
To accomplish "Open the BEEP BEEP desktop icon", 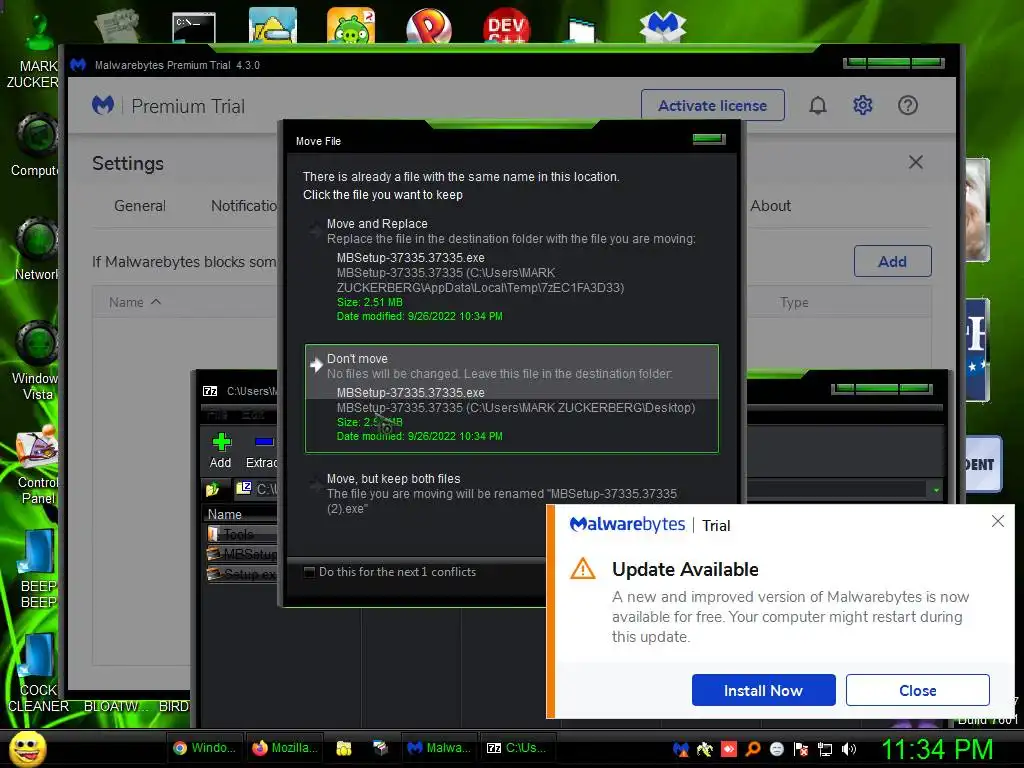I will click(38, 568).
